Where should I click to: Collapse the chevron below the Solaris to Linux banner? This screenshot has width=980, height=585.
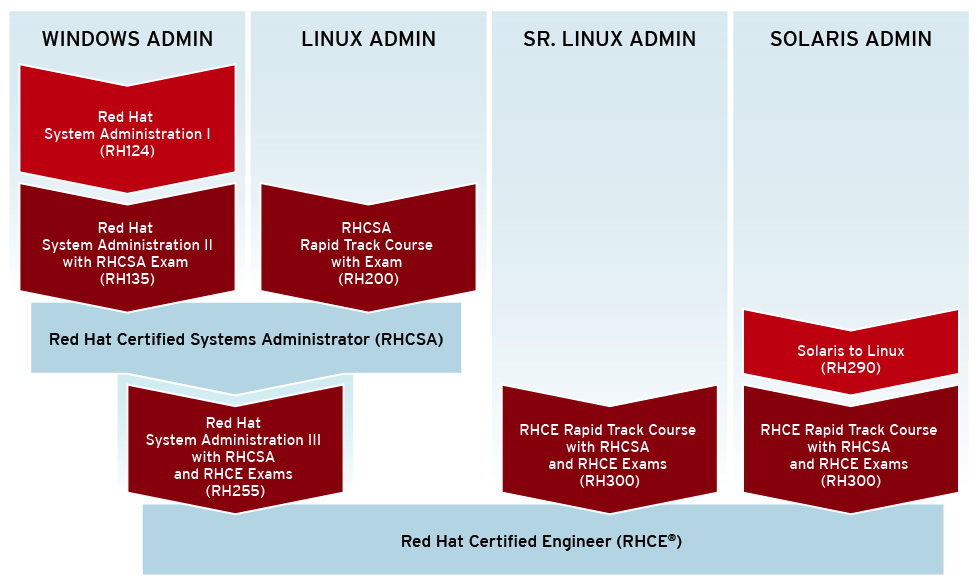pyautogui.click(x=851, y=390)
